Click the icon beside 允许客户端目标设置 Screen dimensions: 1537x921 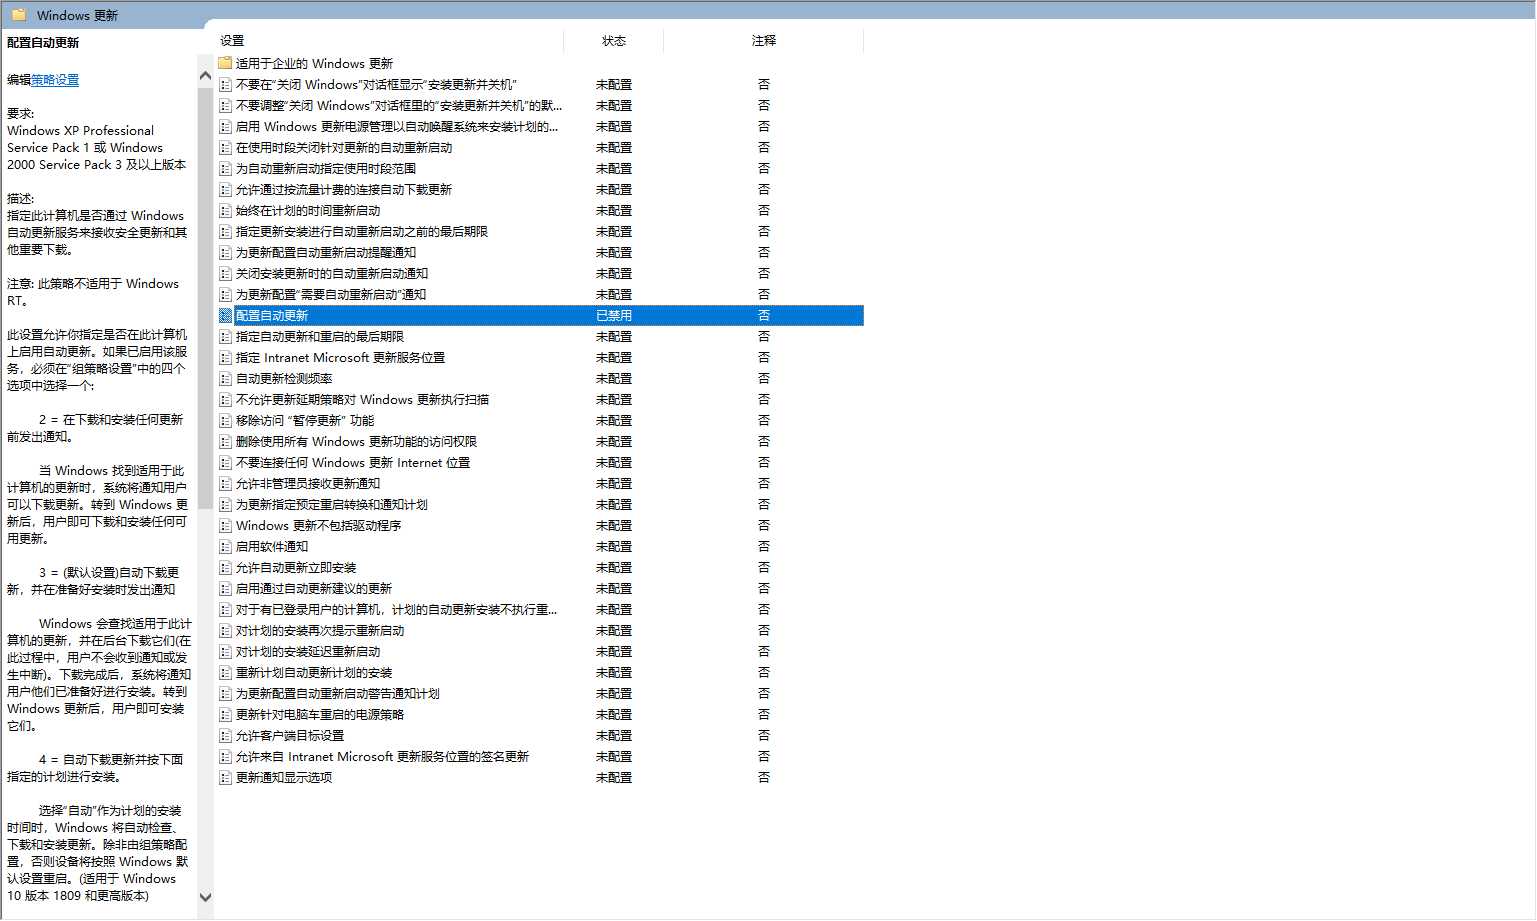tap(225, 735)
